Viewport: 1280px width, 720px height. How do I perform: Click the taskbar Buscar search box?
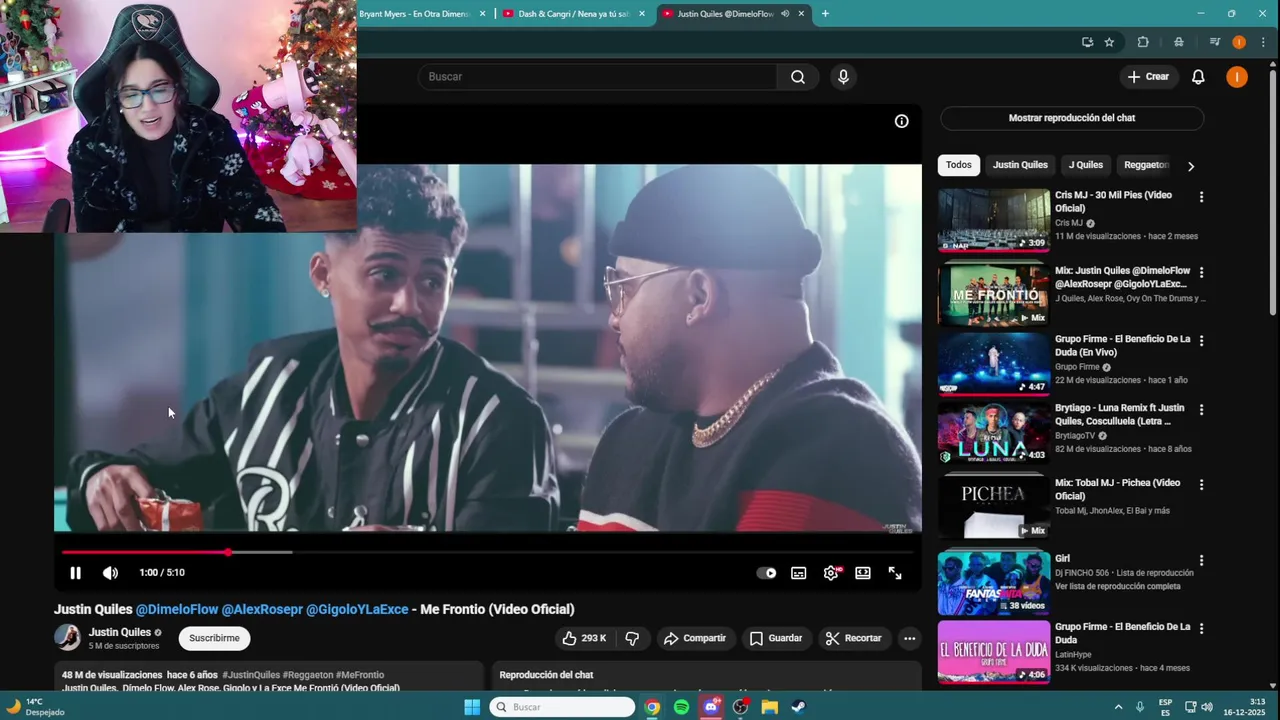coord(562,707)
